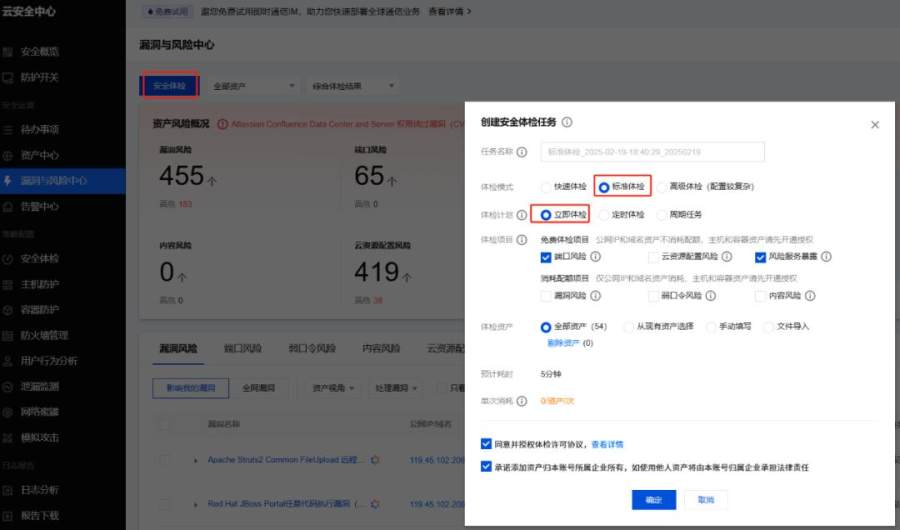The height and width of the screenshot is (530, 900).
Task: Click the info icon beside 云资源配置风险
Action: [x=726, y=257]
